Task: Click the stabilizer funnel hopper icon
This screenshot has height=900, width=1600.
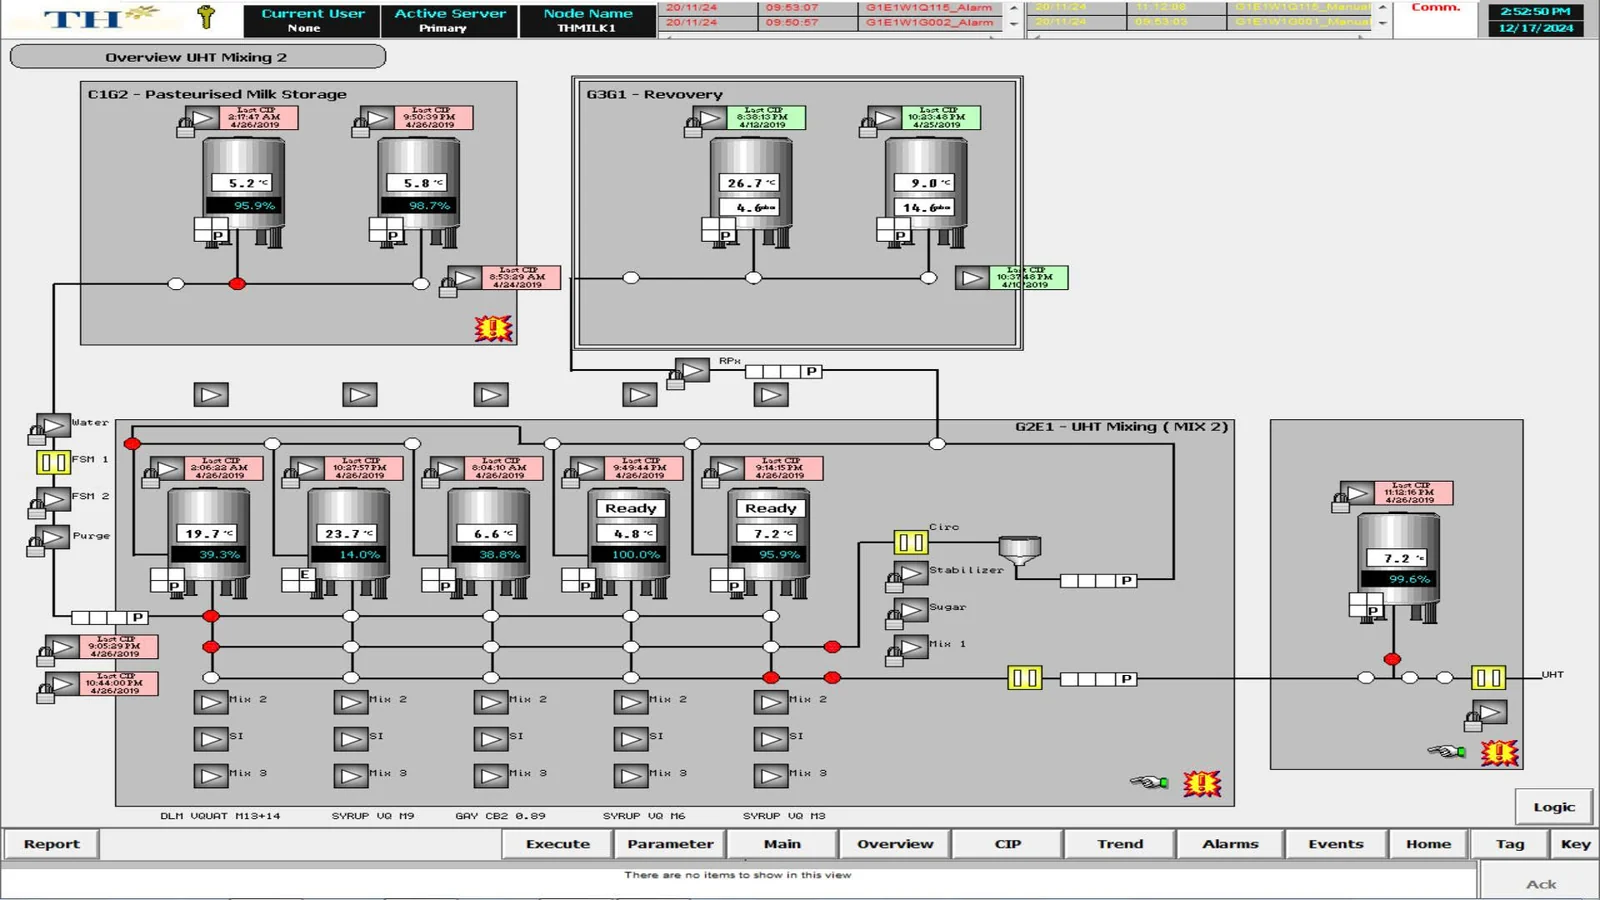Action: pos(1020,551)
